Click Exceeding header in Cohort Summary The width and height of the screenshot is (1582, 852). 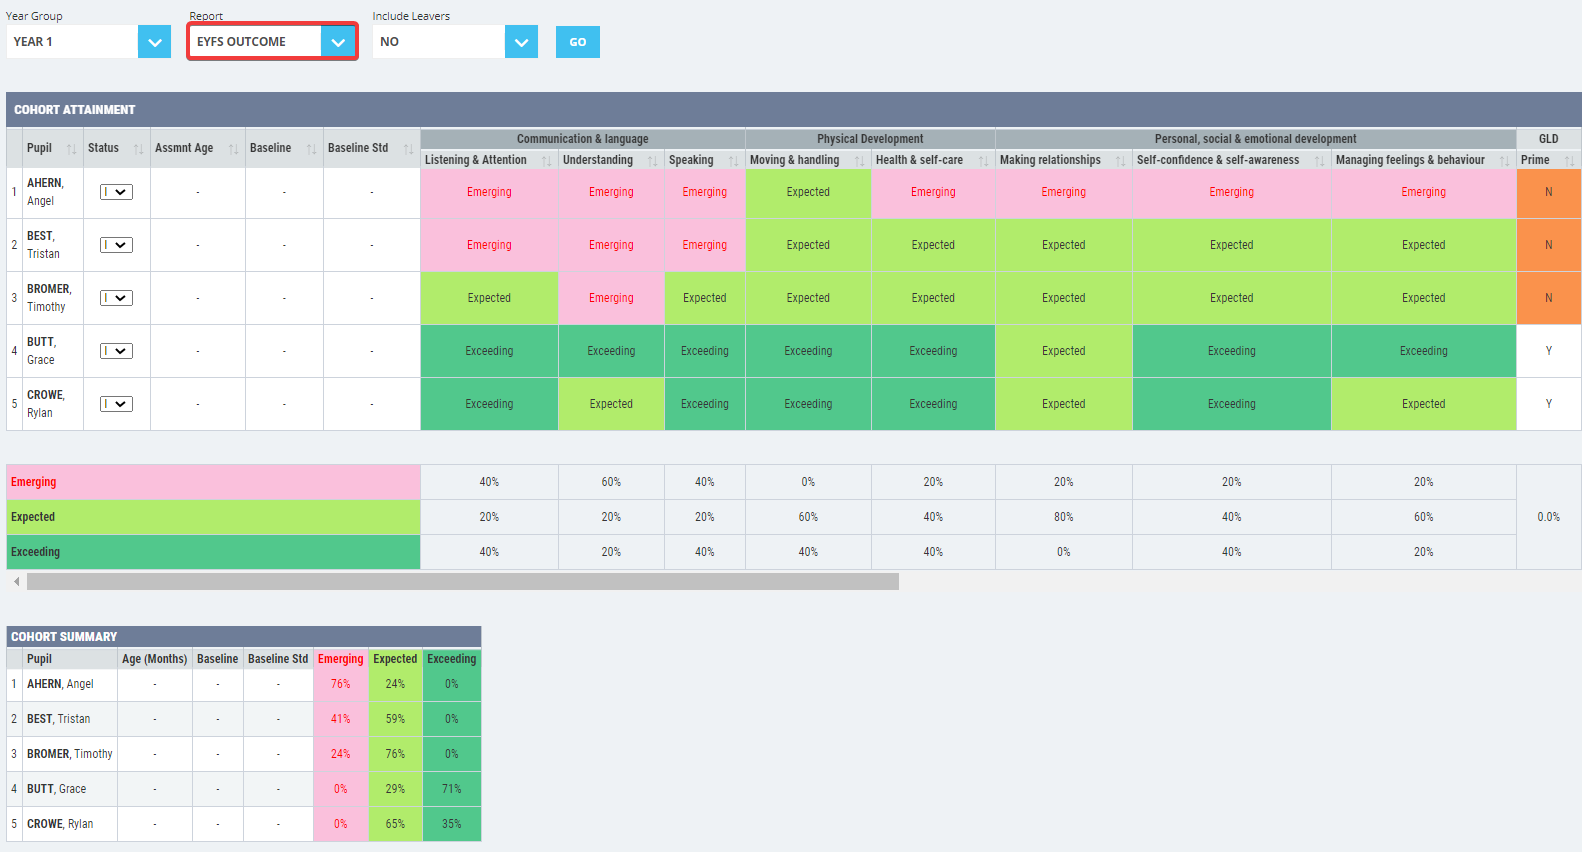tap(452, 659)
